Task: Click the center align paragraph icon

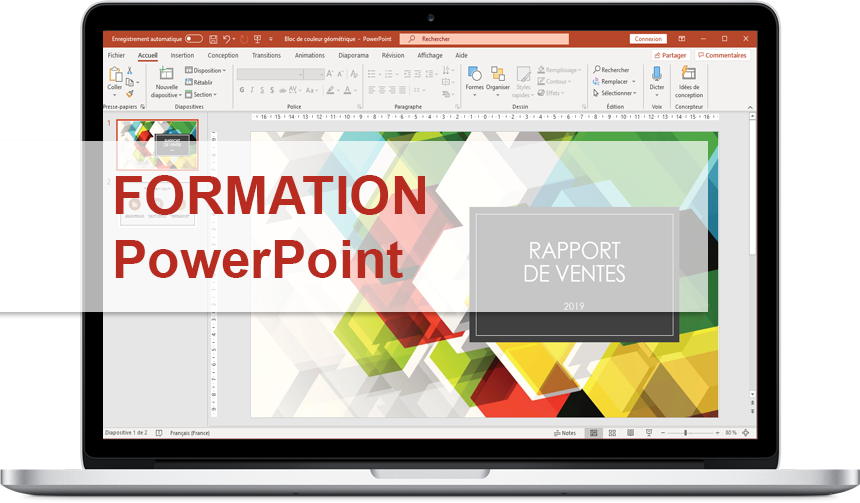Action: [x=382, y=90]
